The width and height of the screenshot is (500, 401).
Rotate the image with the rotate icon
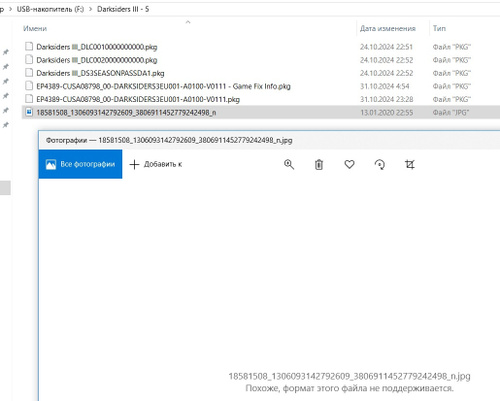pos(380,164)
